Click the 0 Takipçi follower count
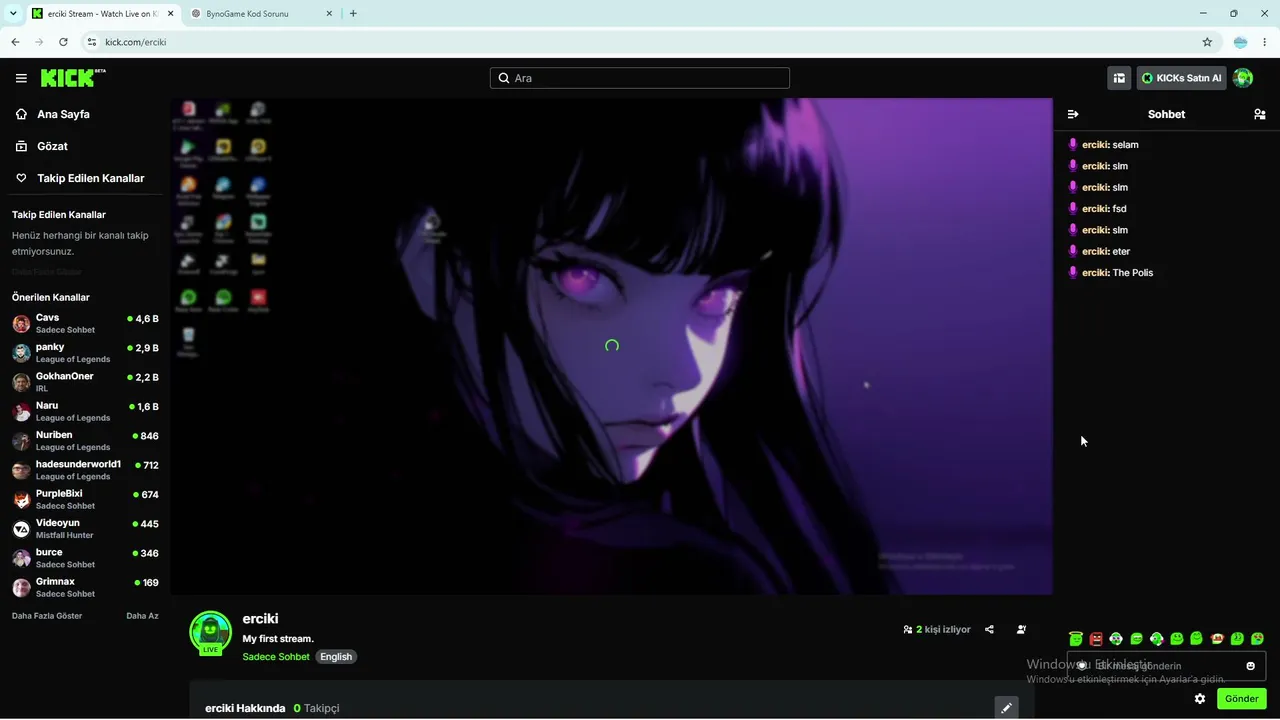The image size is (1280, 720). pyautogui.click(x=317, y=708)
